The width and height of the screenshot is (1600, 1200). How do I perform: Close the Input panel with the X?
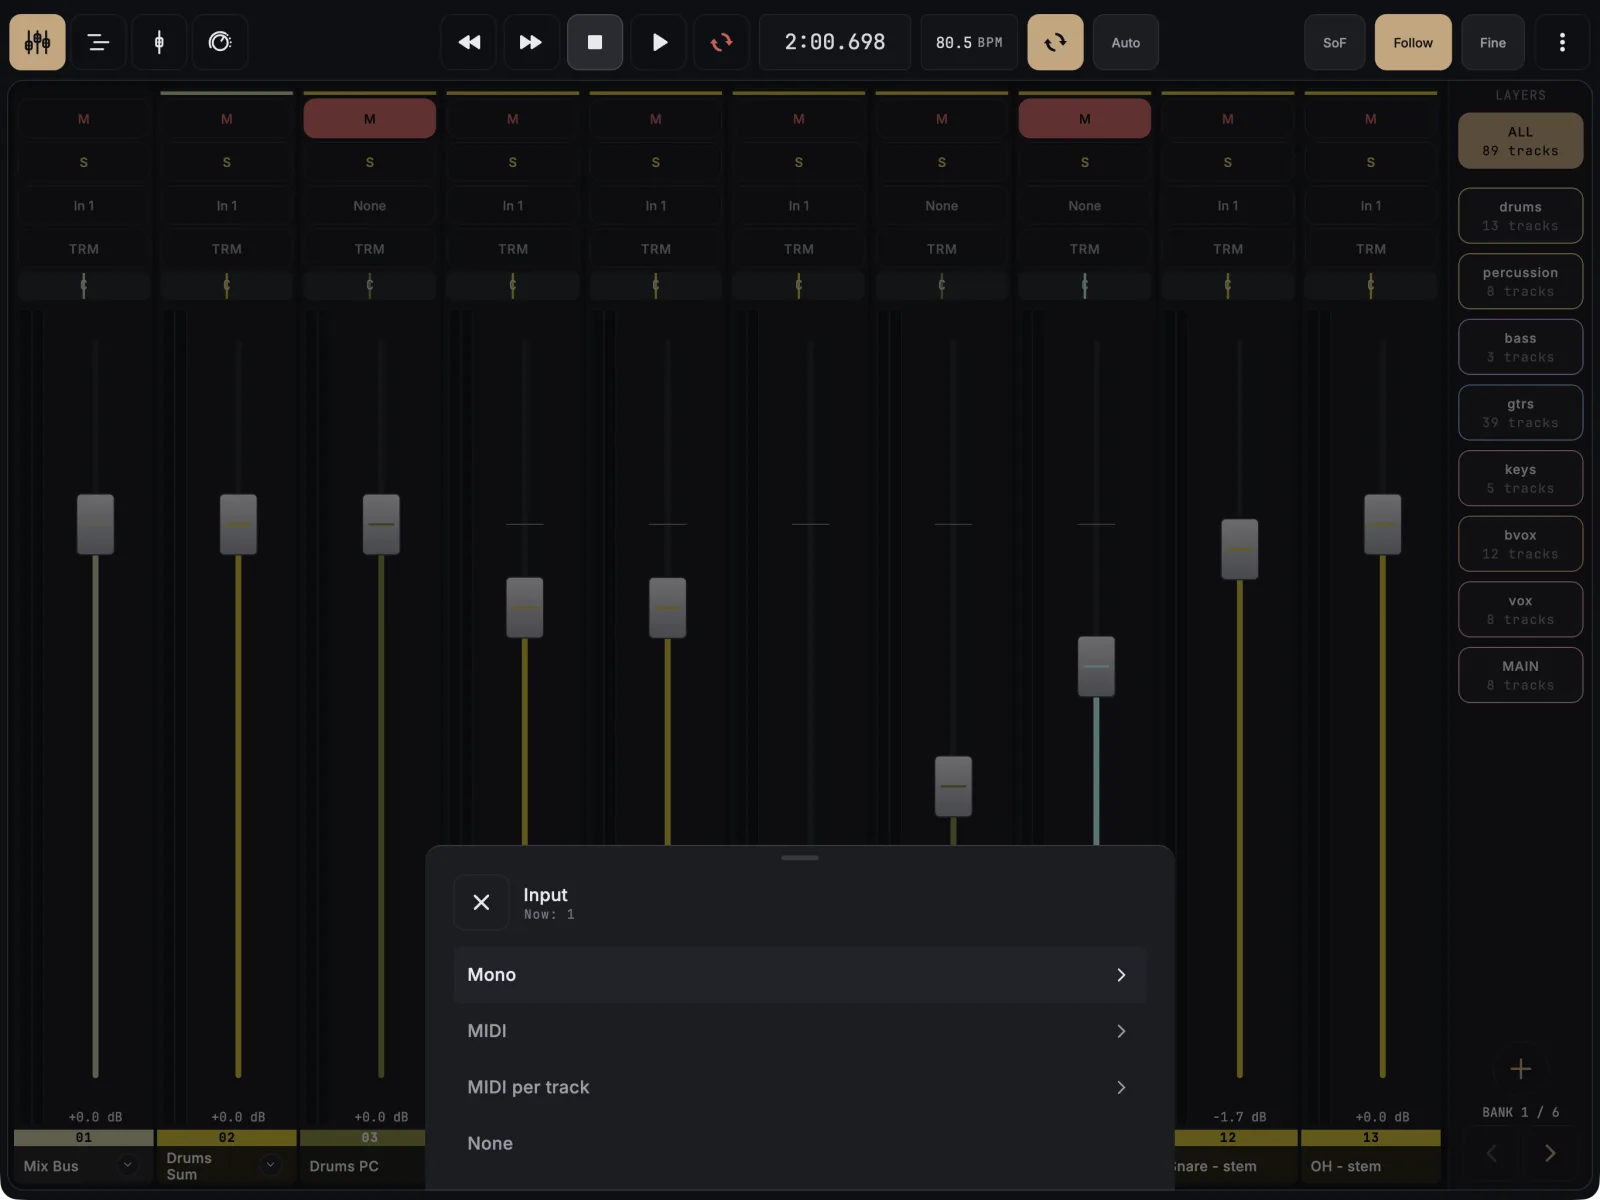coord(481,903)
